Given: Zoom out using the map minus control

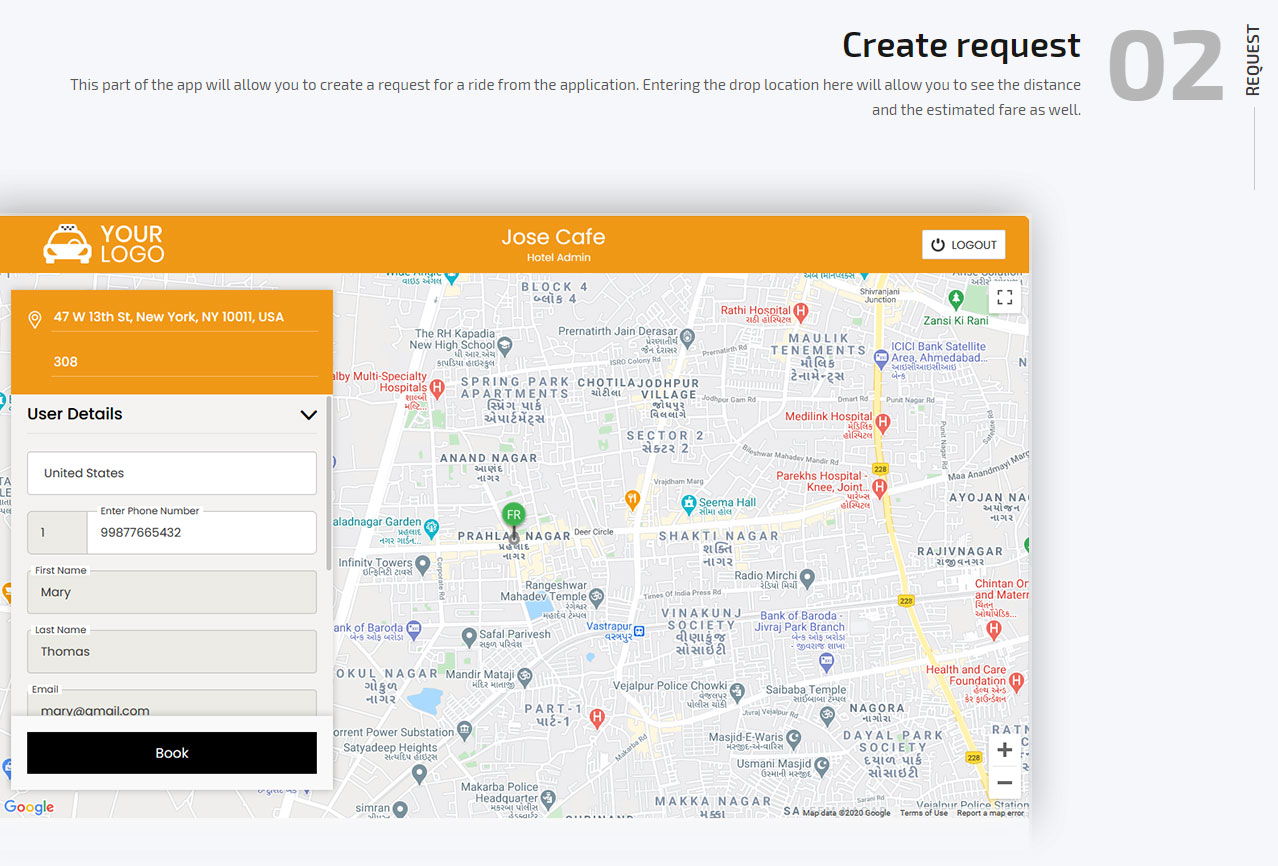Looking at the screenshot, I should click(1004, 782).
